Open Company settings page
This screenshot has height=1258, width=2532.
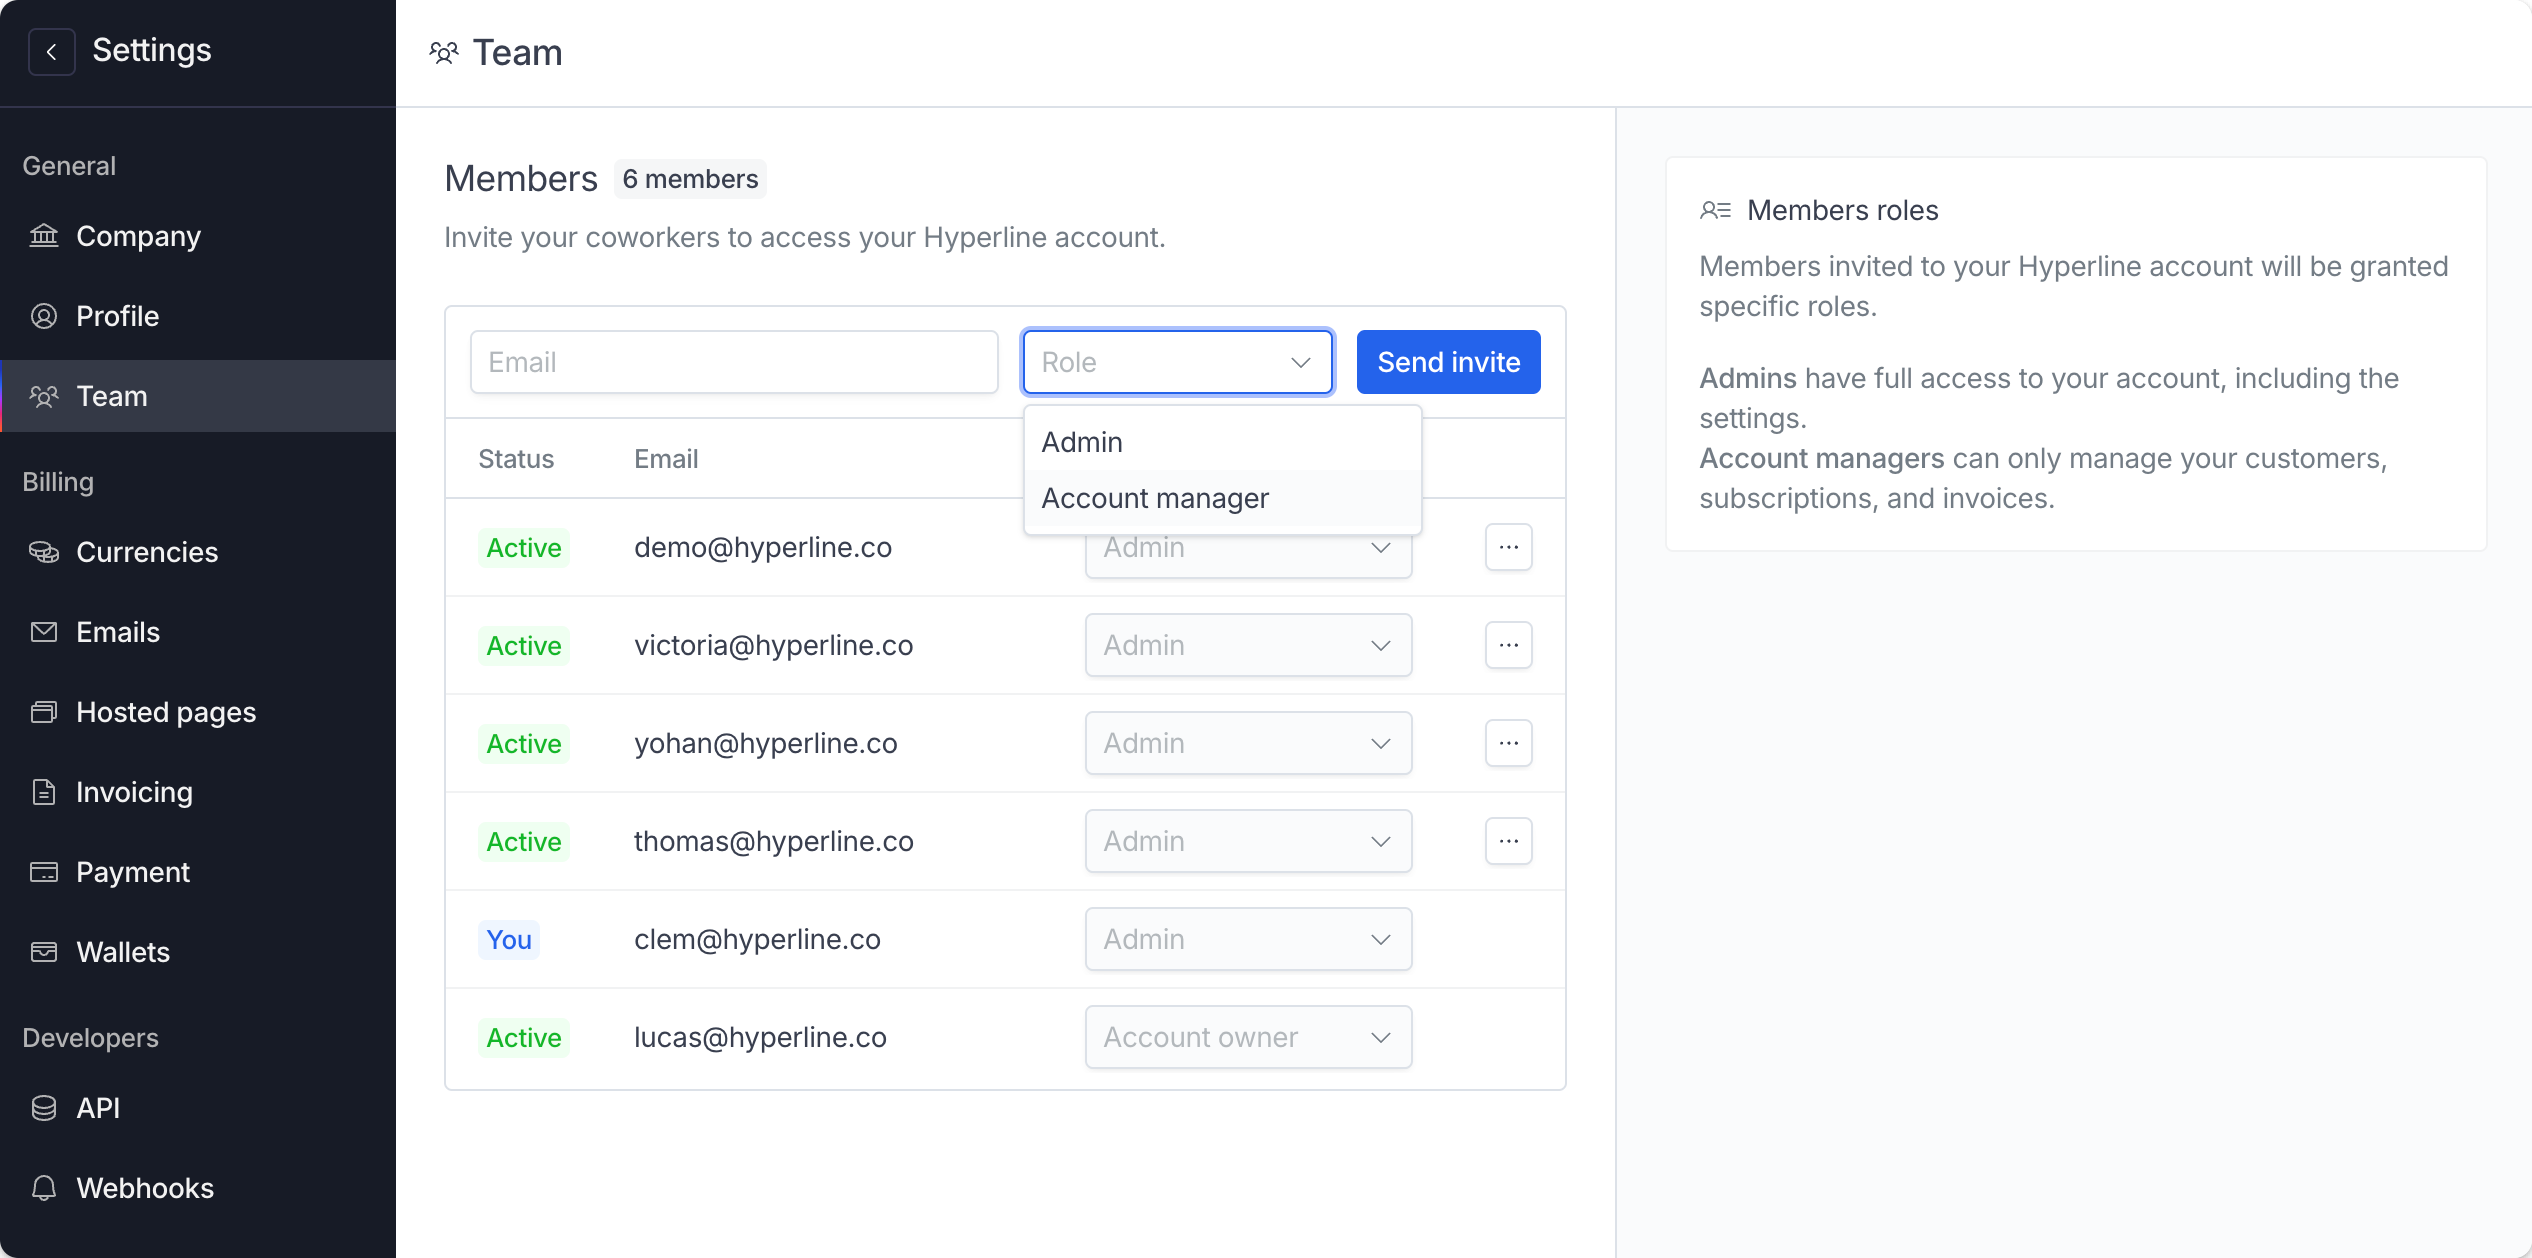[198, 236]
